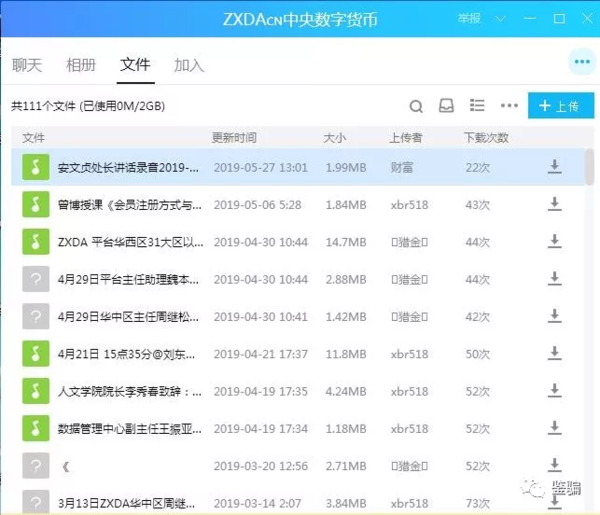Image resolution: width=600 pixels, height=515 pixels.
Task: Switch to list view icon
Action: (x=477, y=106)
